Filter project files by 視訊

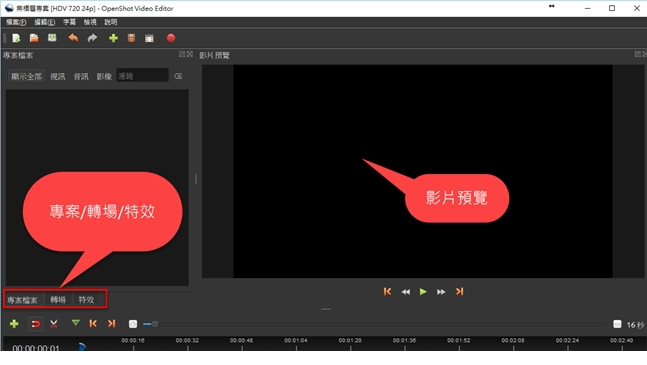pos(58,76)
